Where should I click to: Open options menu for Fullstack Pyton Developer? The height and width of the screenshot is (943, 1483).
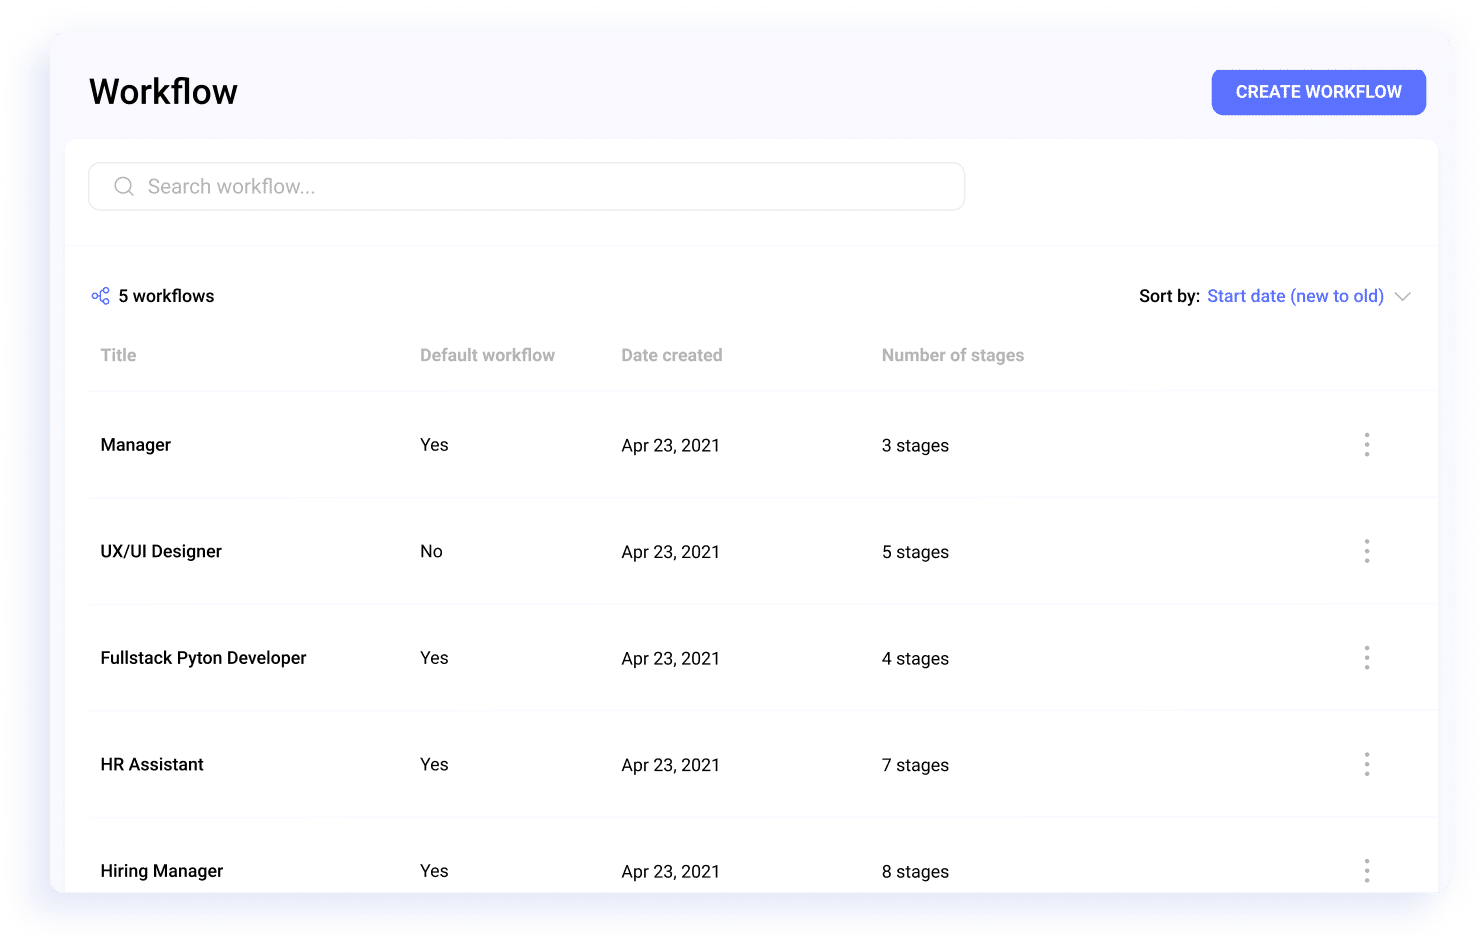click(1367, 657)
